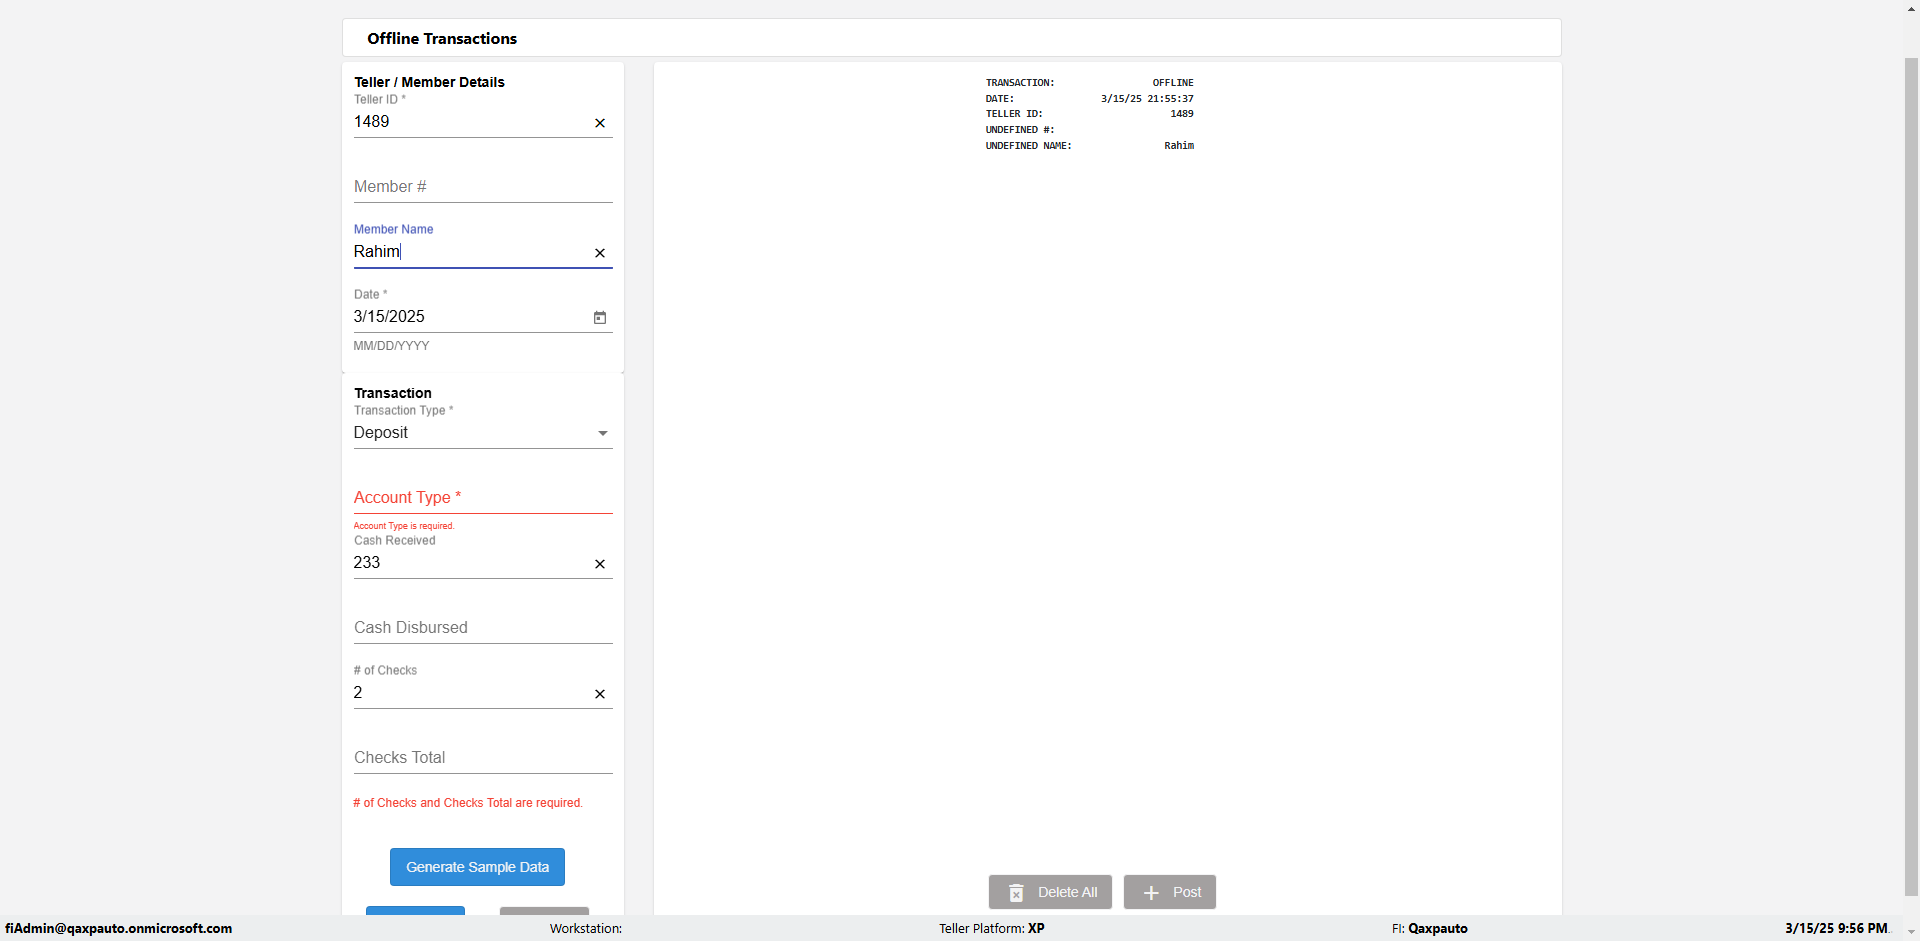Image resolution: width=1920 pixels, height=941 pixels.
Task: Click the Member Name input with Rahim
Action: (470, 252)
